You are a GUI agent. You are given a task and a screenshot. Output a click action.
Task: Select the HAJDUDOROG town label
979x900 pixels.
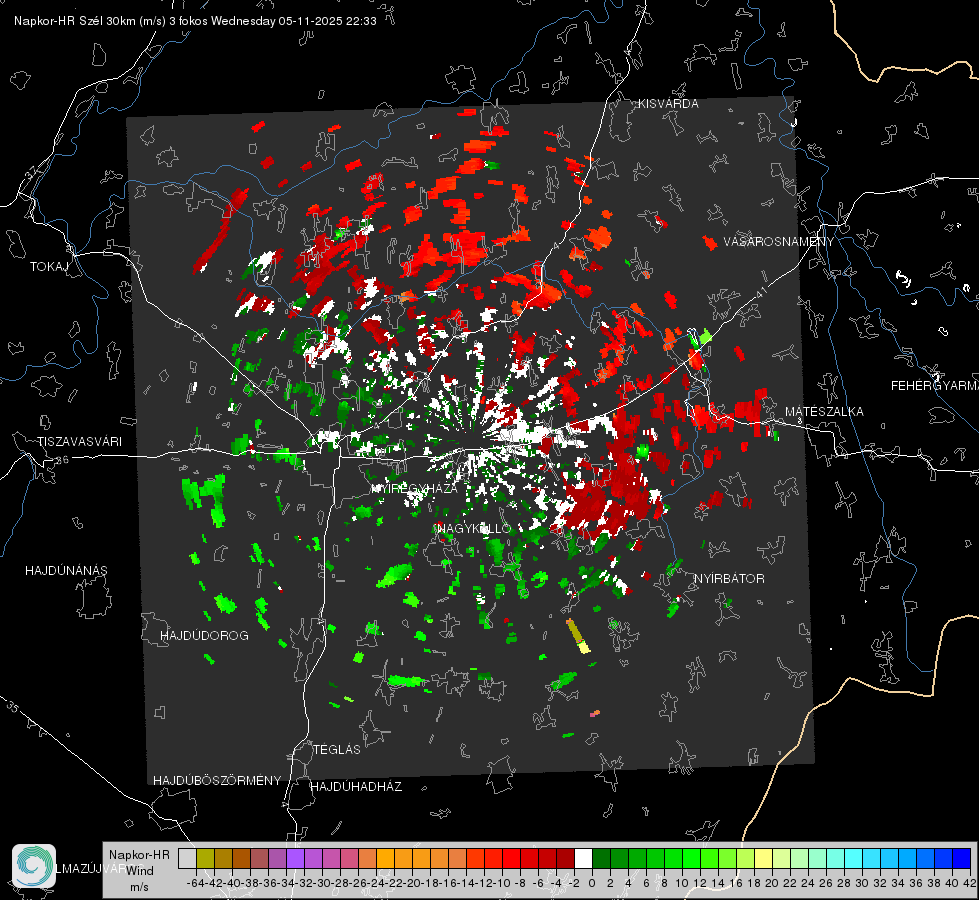click(x=204, y=636)
